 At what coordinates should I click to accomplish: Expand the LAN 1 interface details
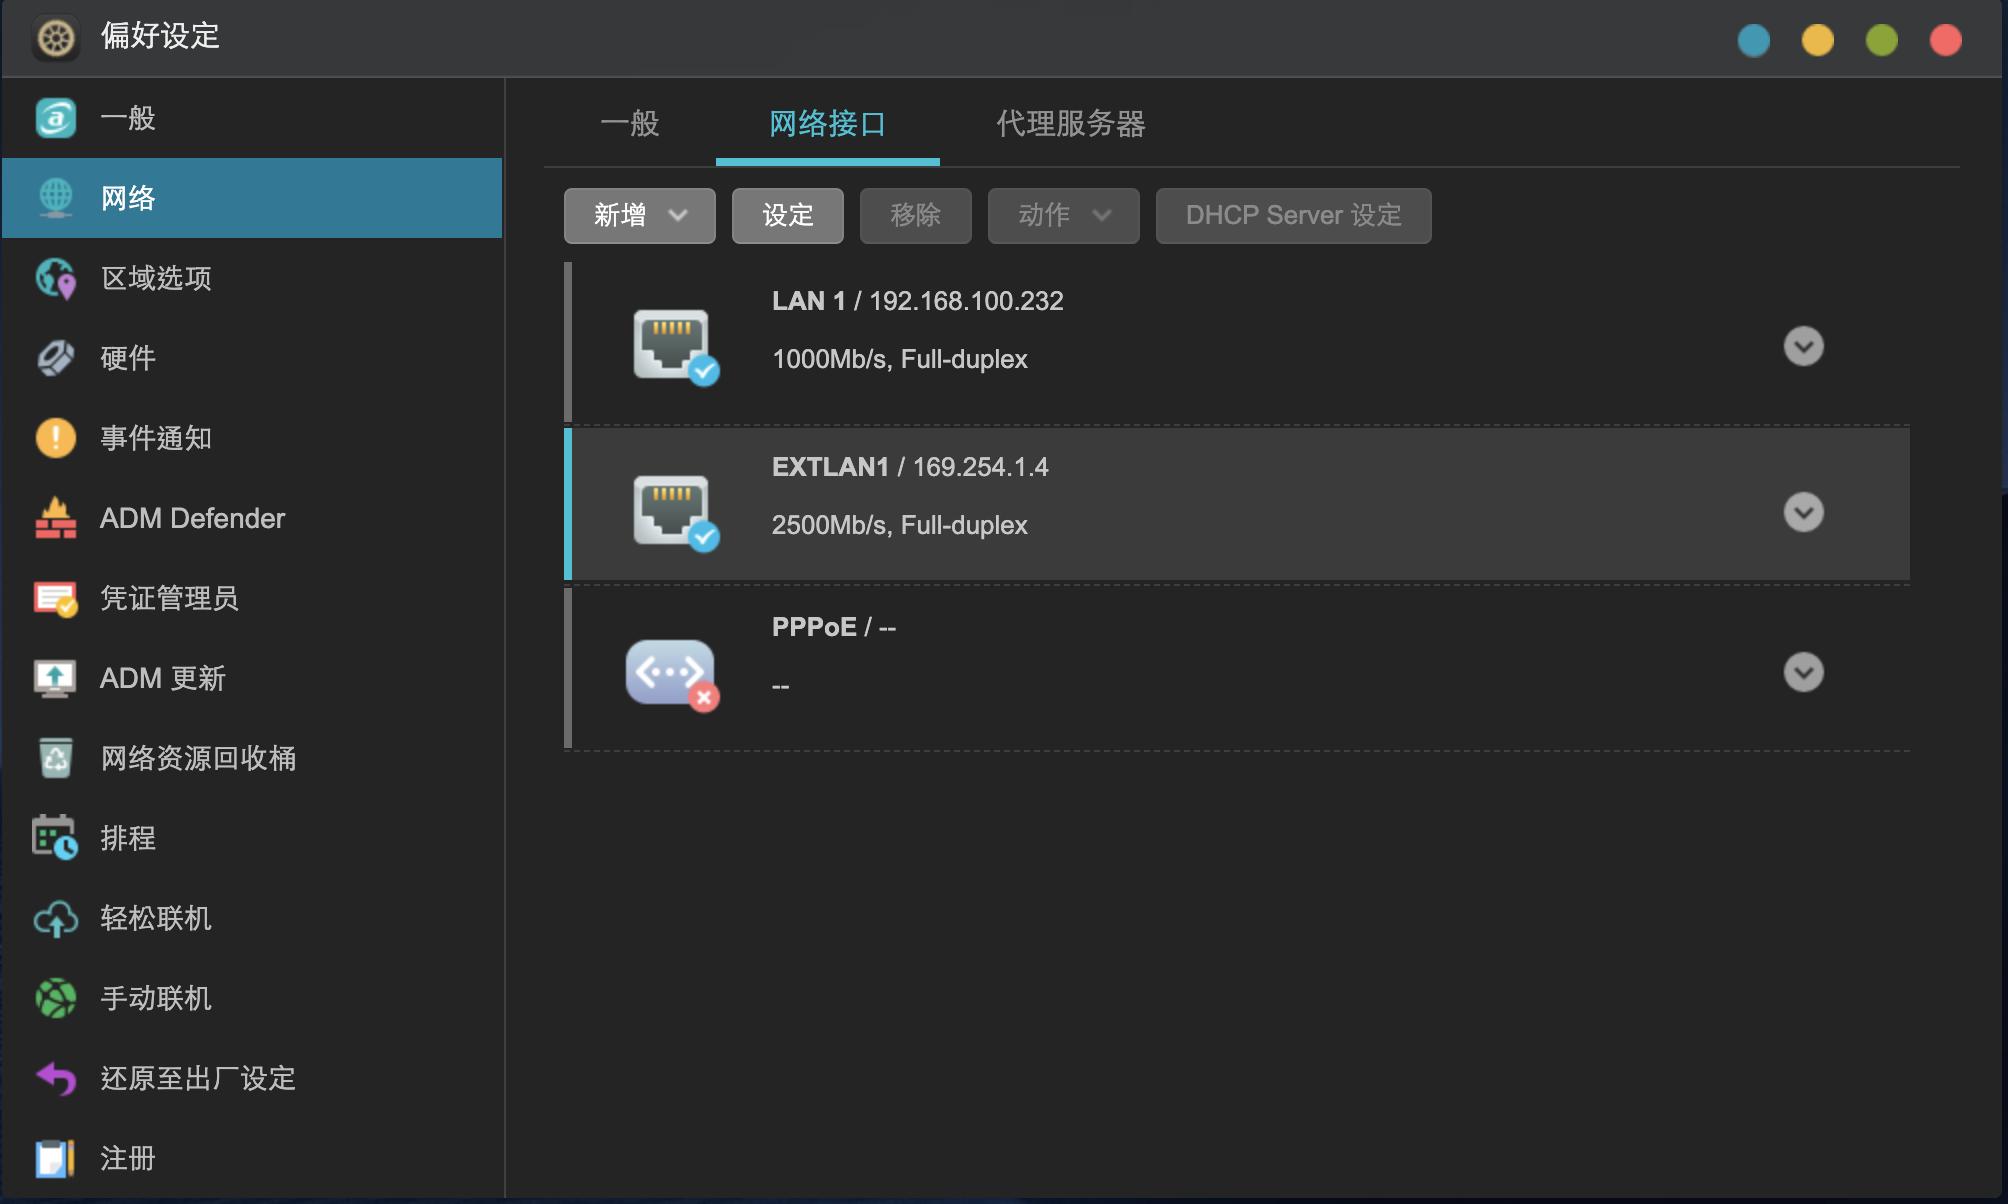(1803, 347)
